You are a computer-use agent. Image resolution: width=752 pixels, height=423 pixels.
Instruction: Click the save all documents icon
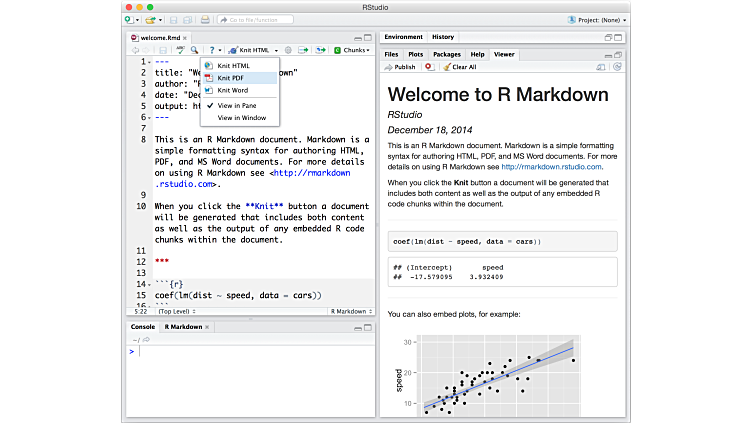point(186,19)
